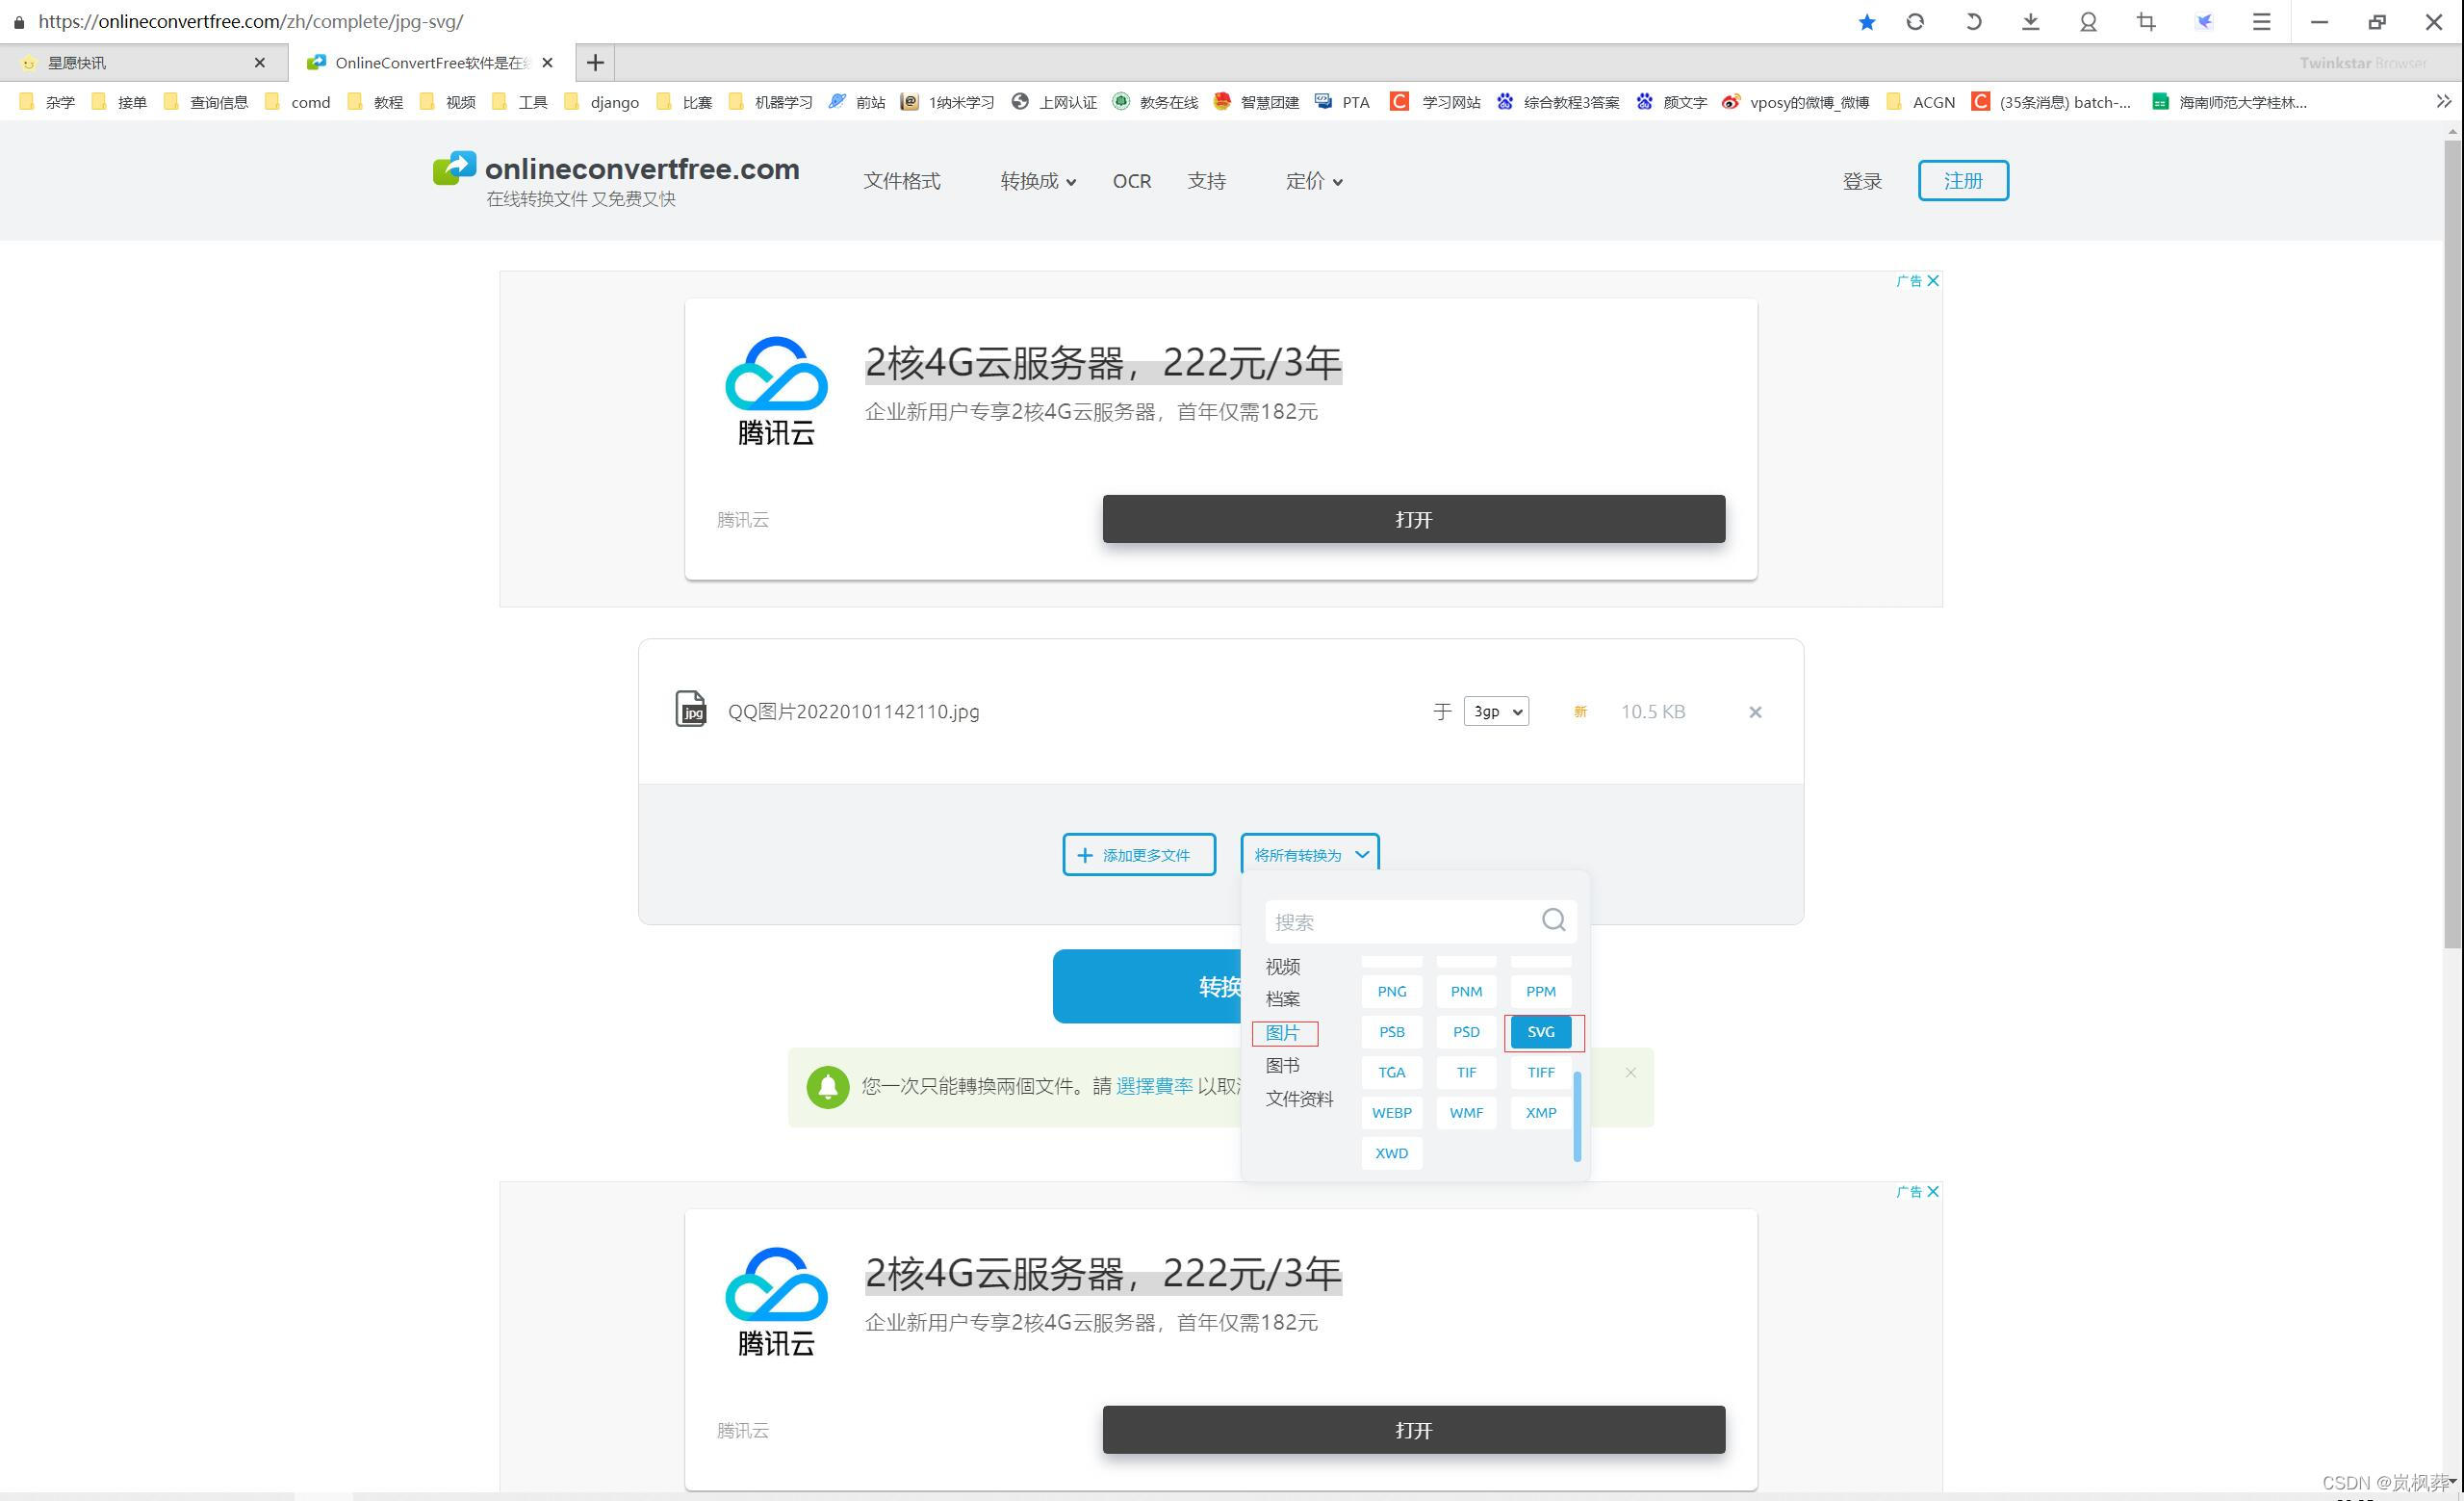Dismiss the green notification with its X
2464x1501 pixels.
[x=1631, y=1073]
